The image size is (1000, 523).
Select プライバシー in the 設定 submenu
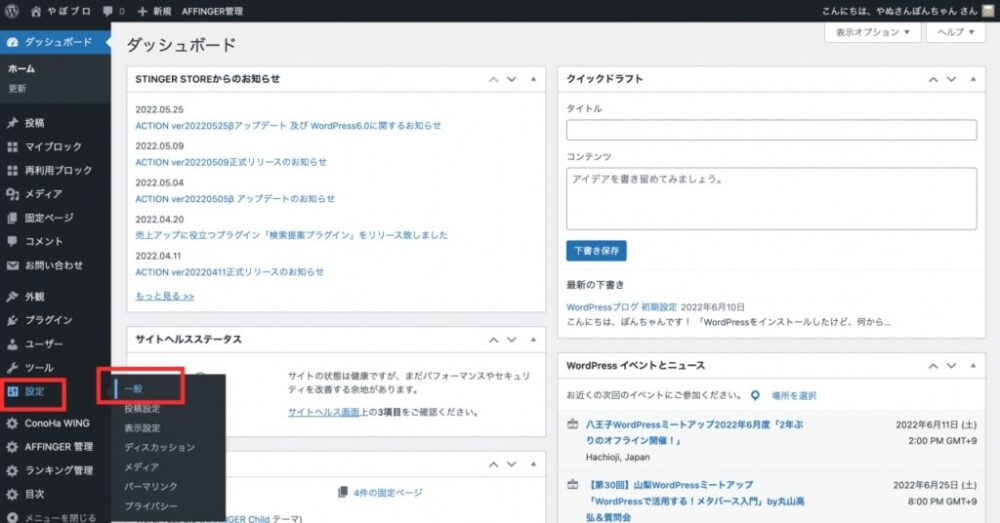pyautogui.click(x=151, y=506)
